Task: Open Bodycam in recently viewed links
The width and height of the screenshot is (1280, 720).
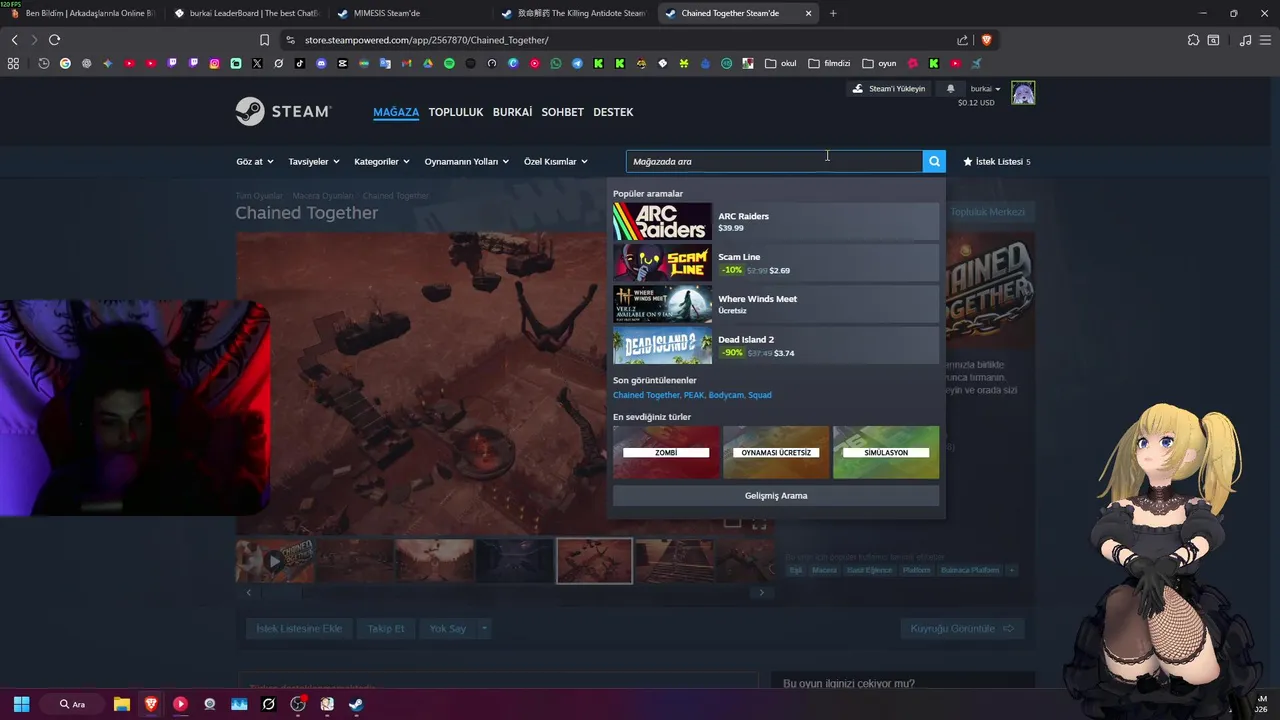Action: [725, 395]
